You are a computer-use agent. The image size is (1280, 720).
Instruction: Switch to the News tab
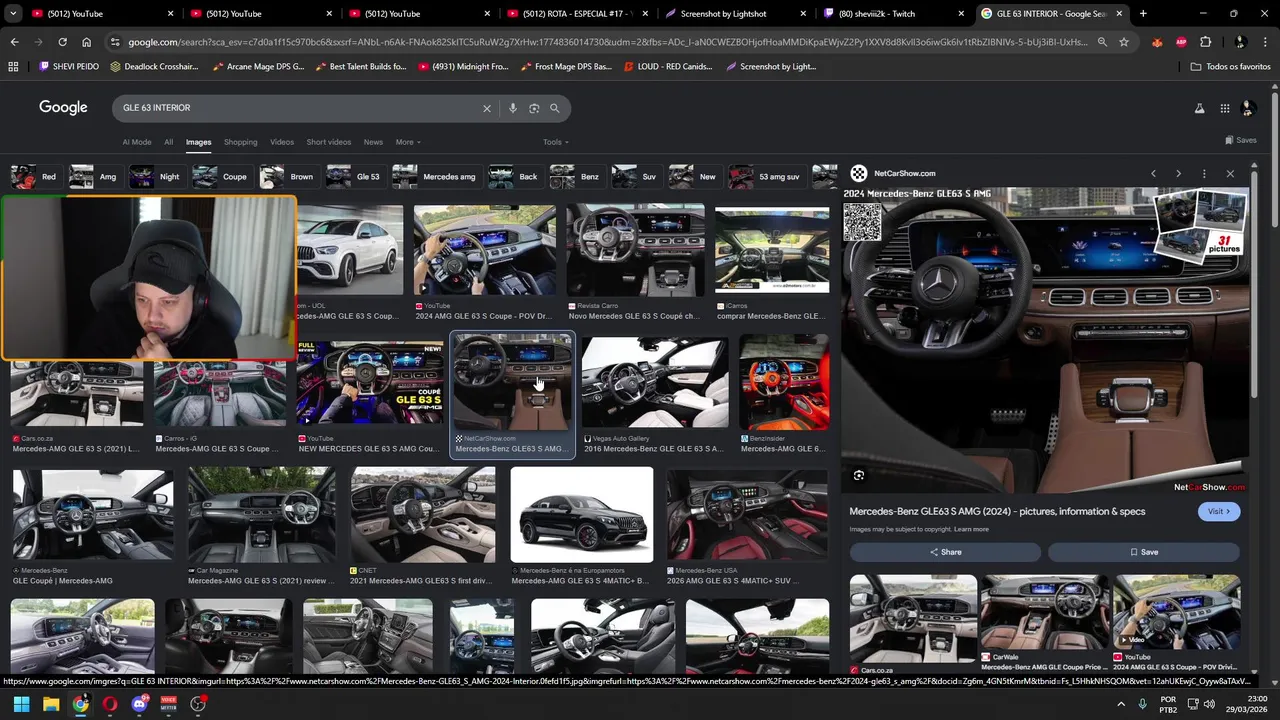click(373, 142)
